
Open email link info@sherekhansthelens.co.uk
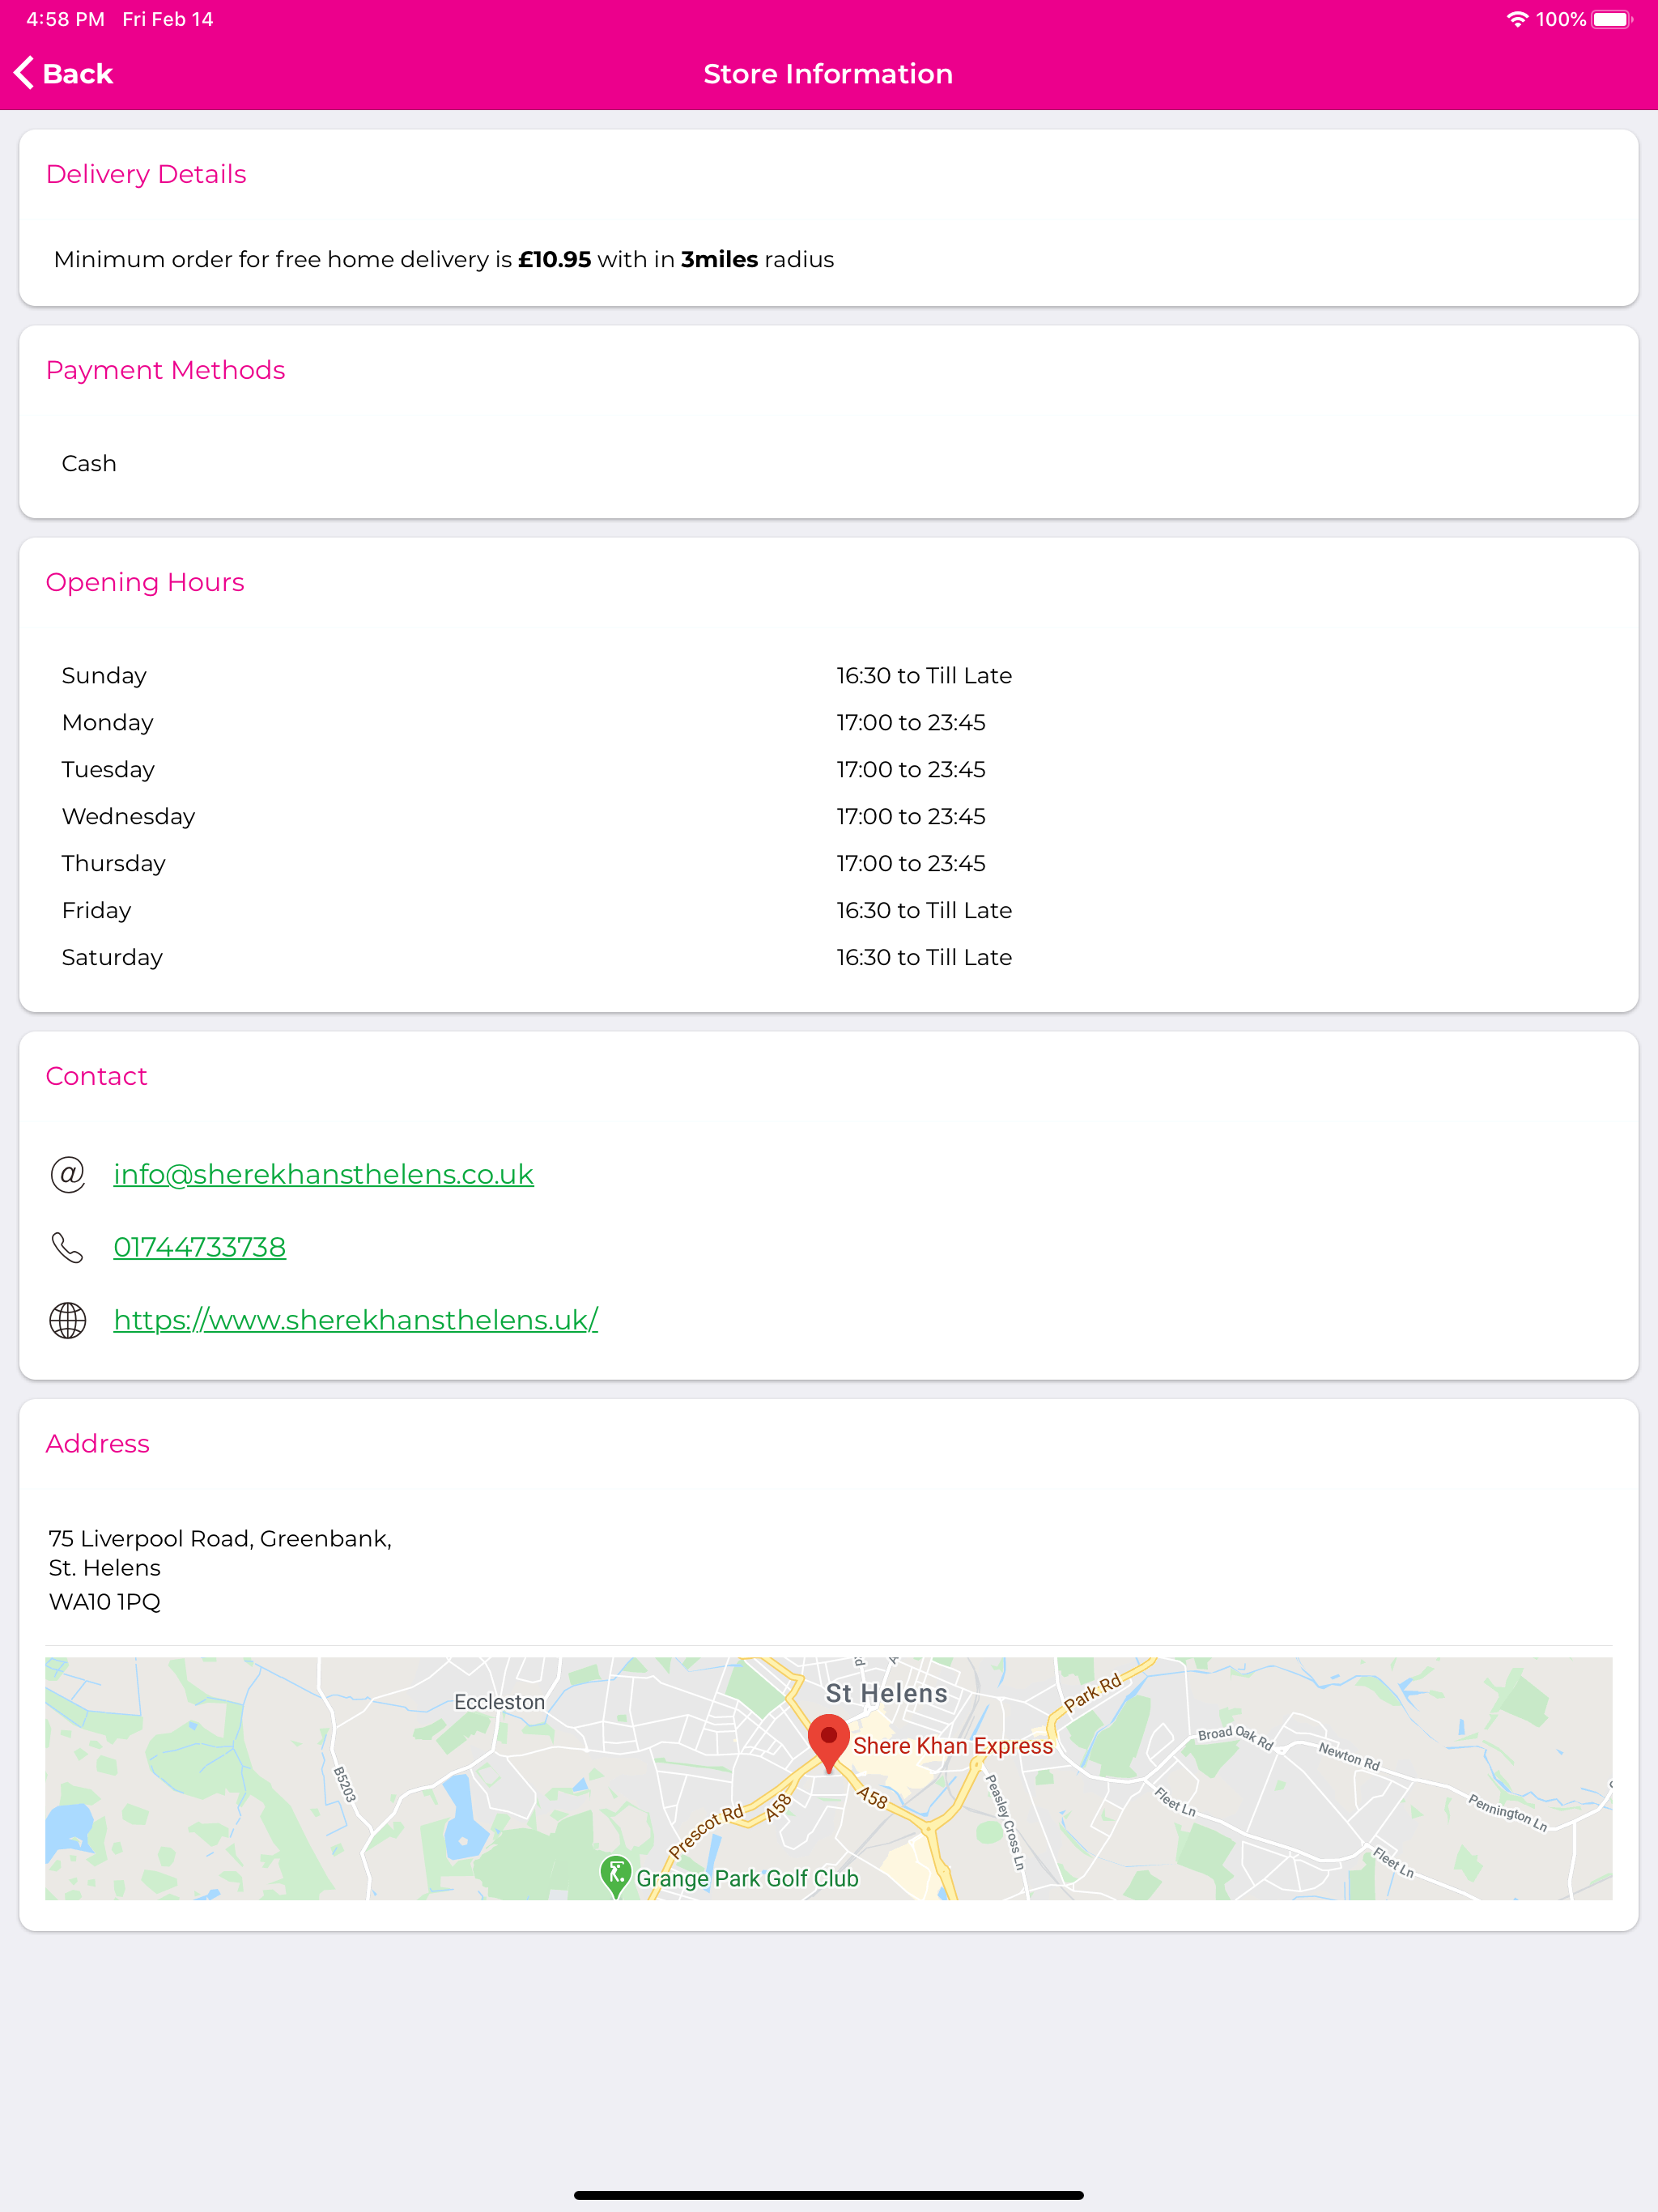coord(323,1174)
